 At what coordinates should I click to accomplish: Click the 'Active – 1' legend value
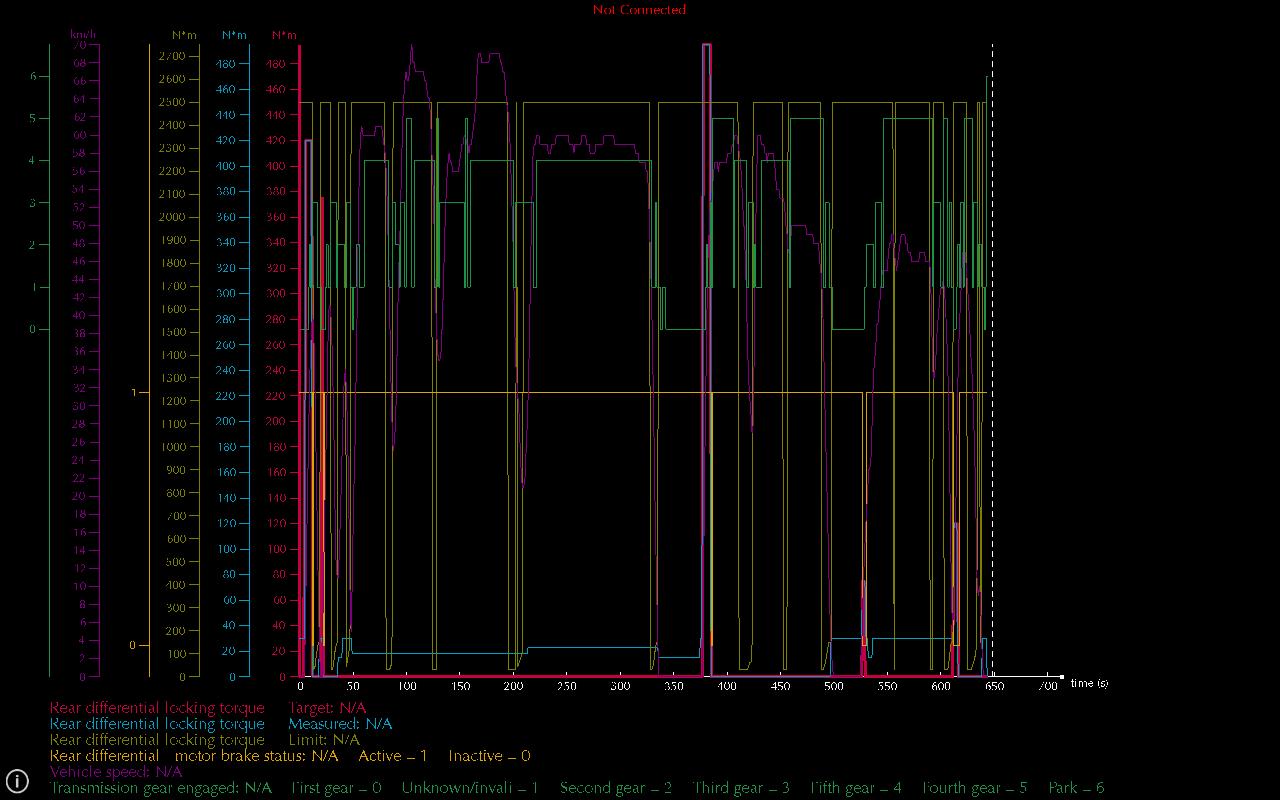pyautogui.click(x=393, y=756)
